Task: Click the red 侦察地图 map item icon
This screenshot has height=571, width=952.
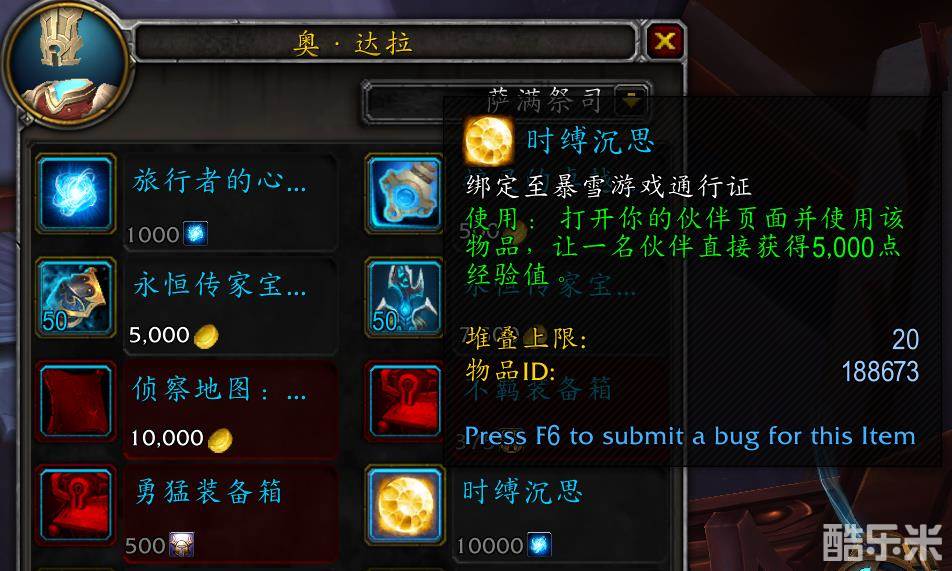Action: pos(76,401)
